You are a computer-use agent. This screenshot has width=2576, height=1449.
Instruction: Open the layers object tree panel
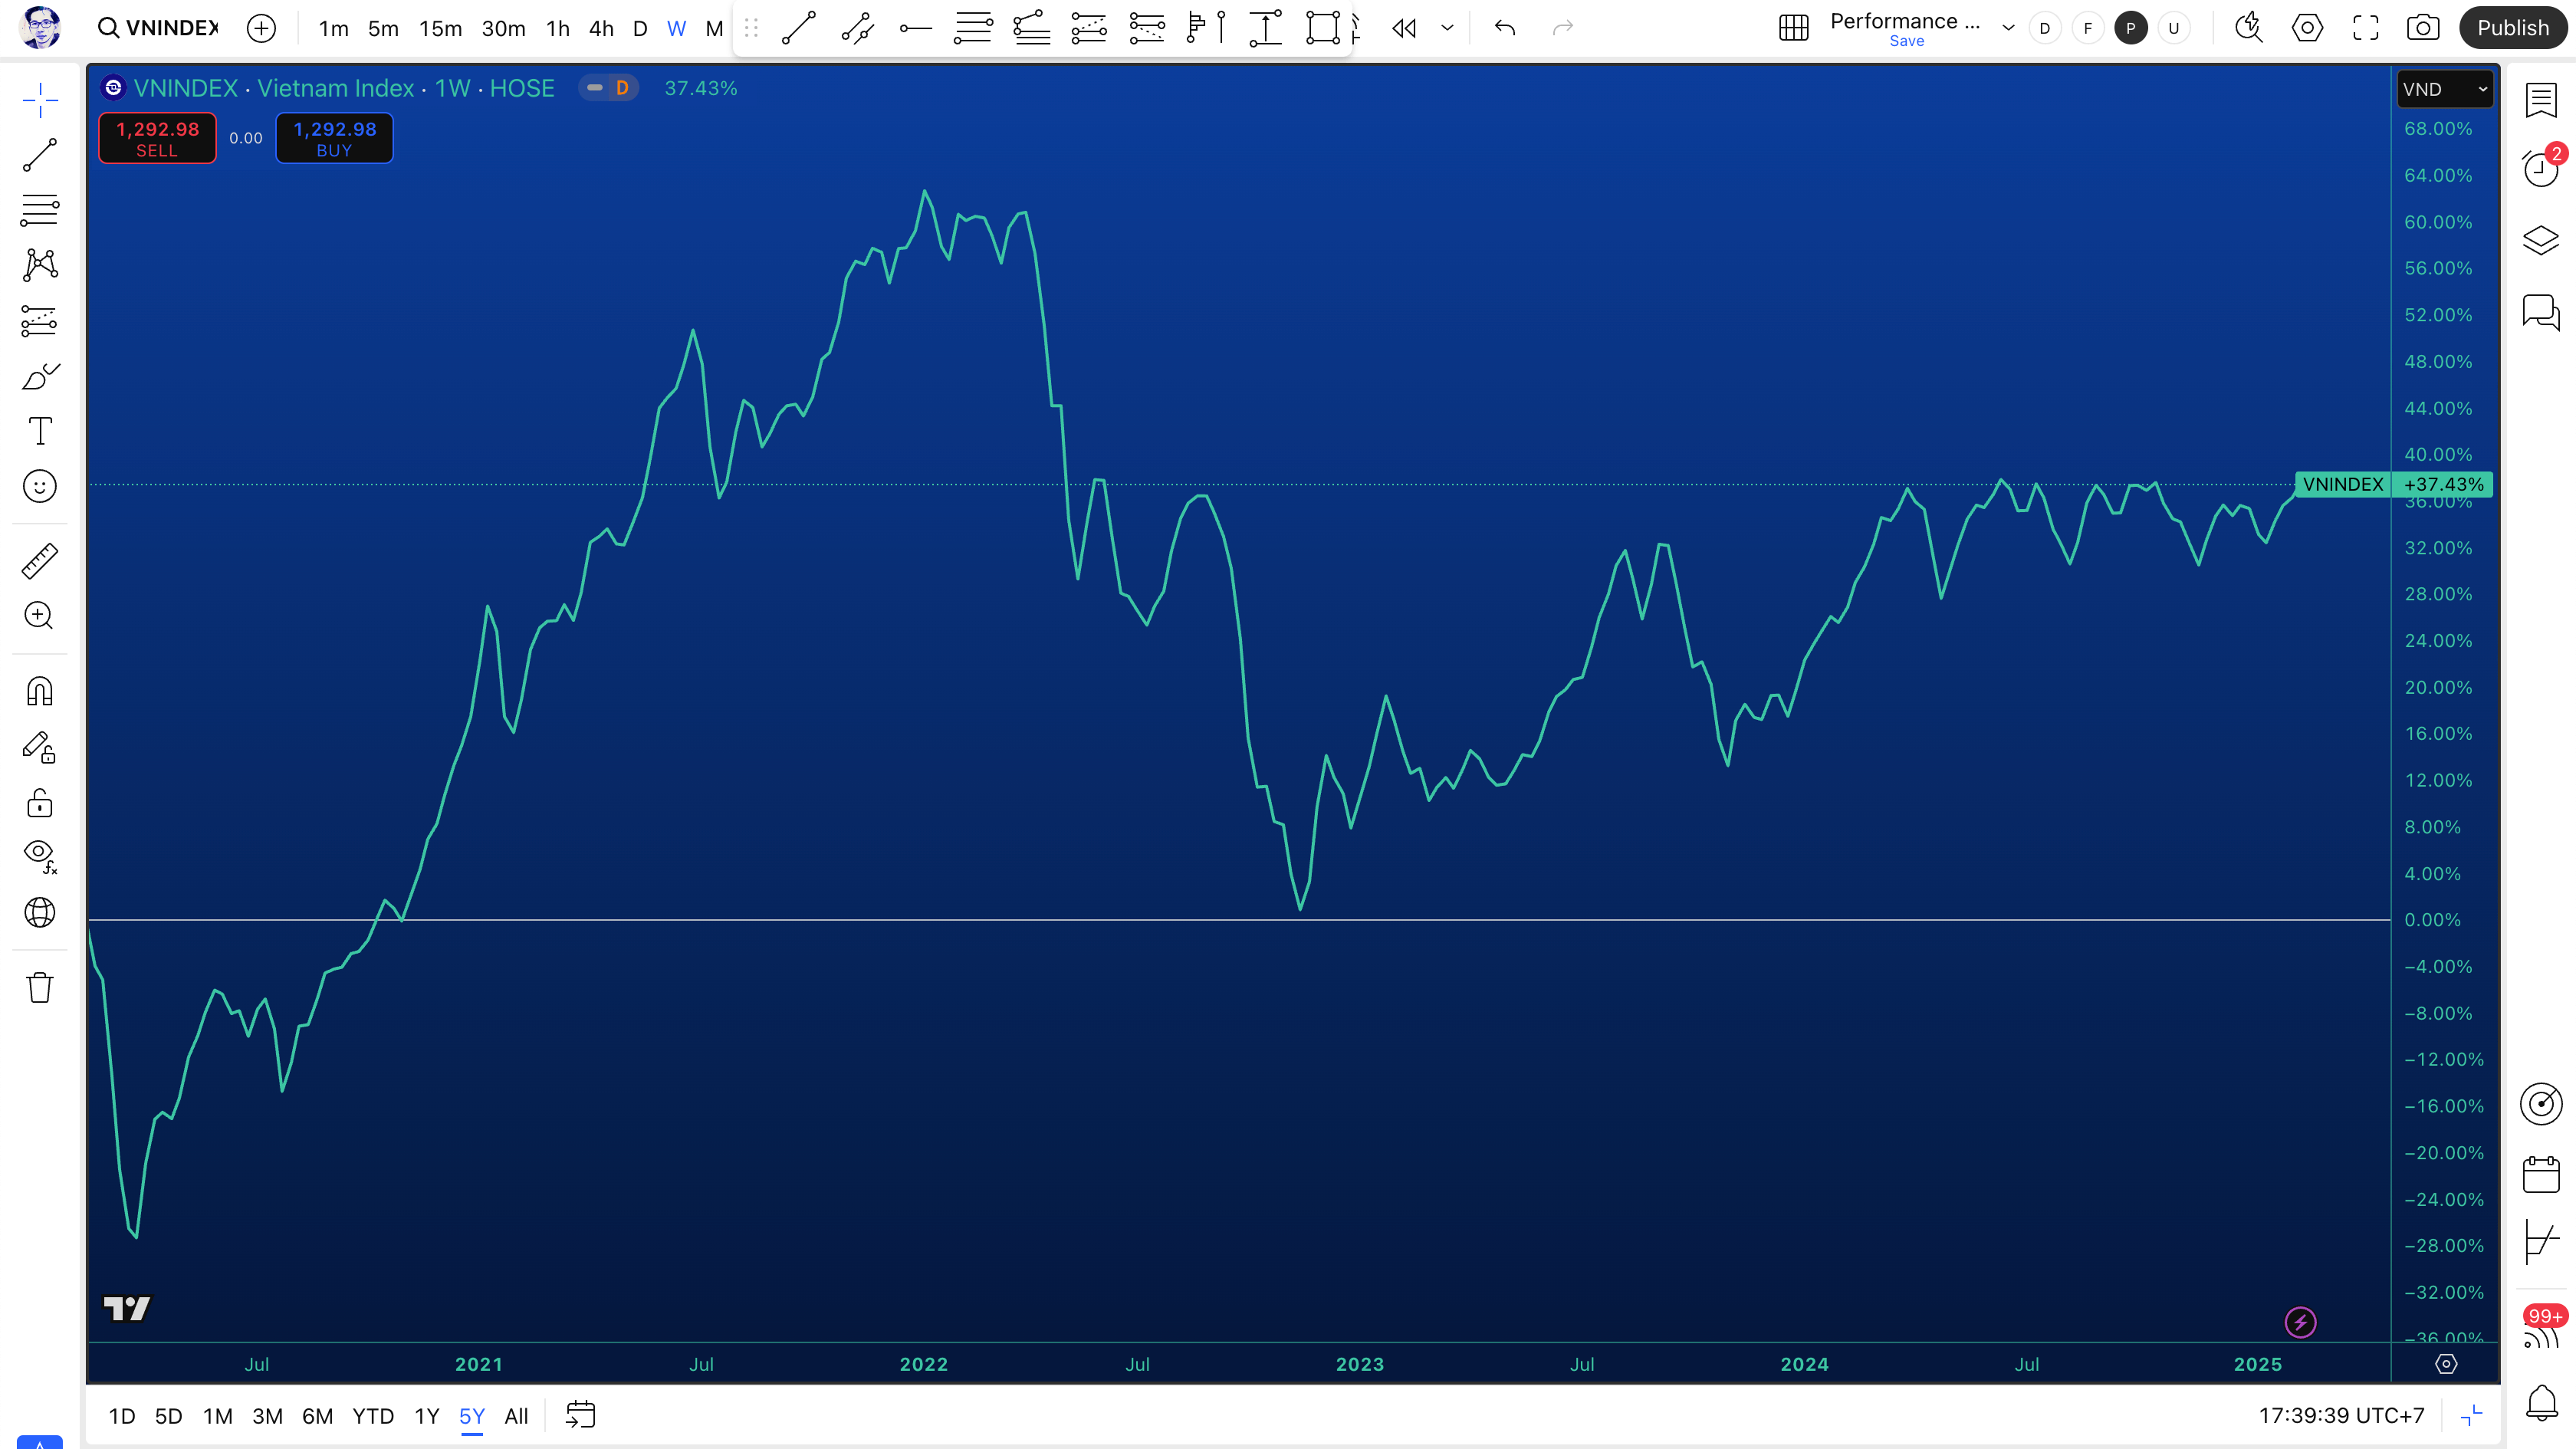pos(2541,240)
